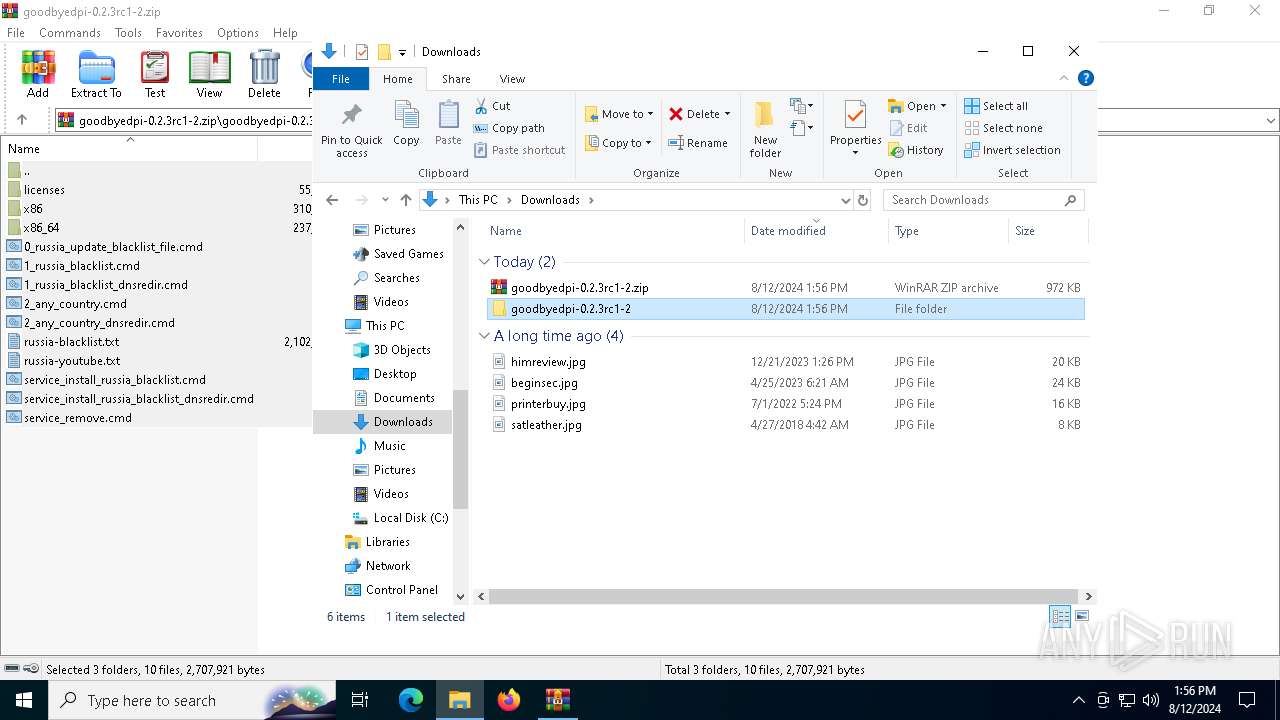Click the Copy icon in Explorer ribbon
This screenshot has width=1280, height=720.
click(x=406, y=124)
